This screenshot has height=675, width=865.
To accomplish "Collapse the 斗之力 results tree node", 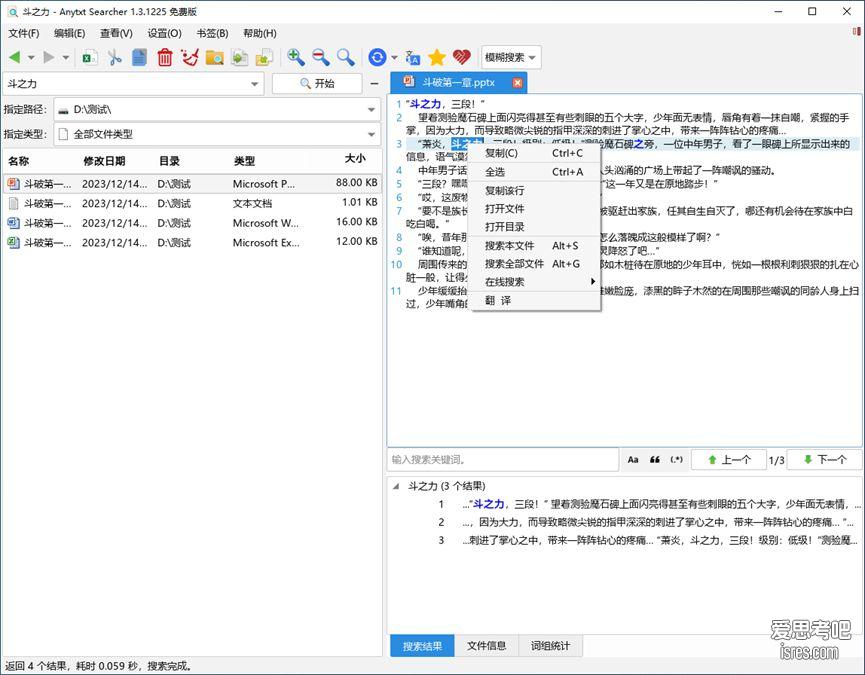I will pos(397,487).
